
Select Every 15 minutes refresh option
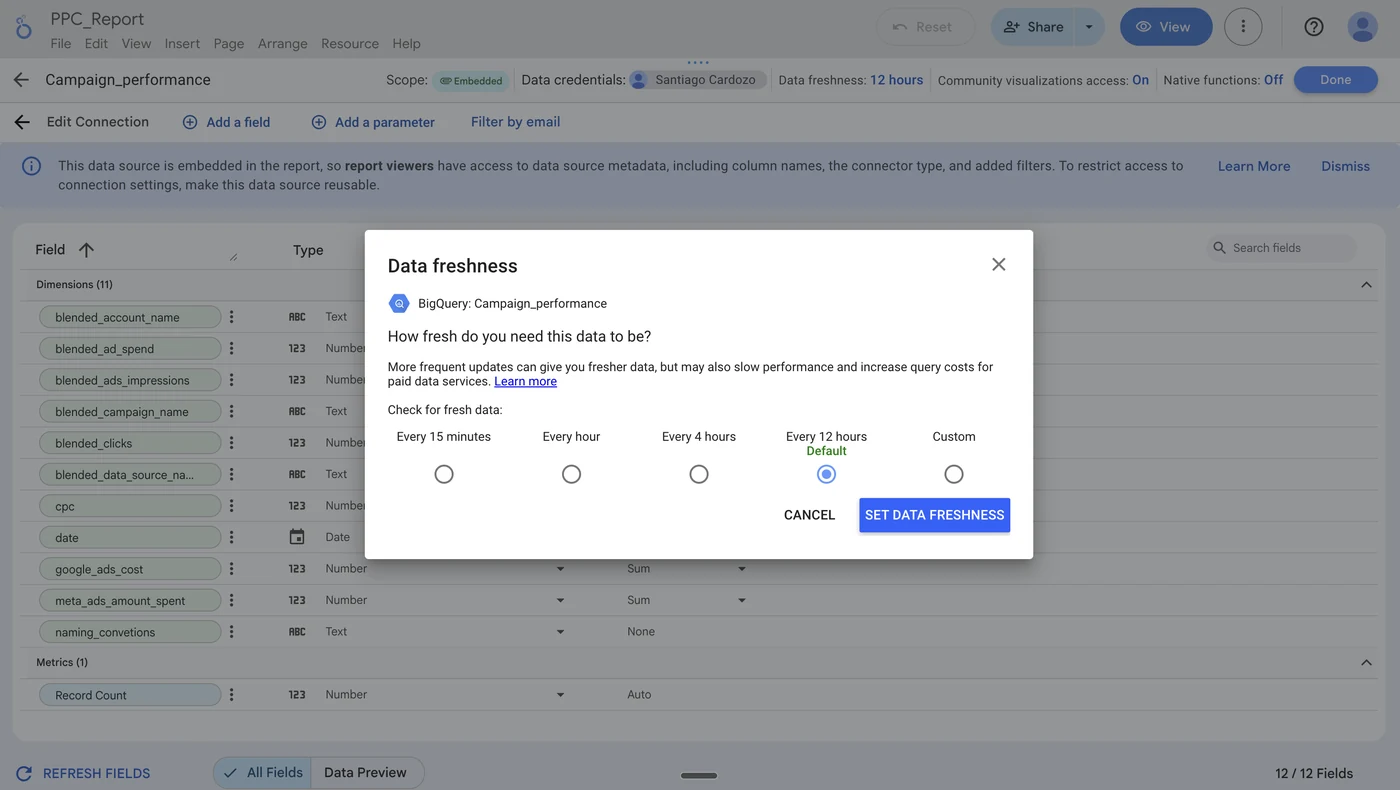pos(444,473)
